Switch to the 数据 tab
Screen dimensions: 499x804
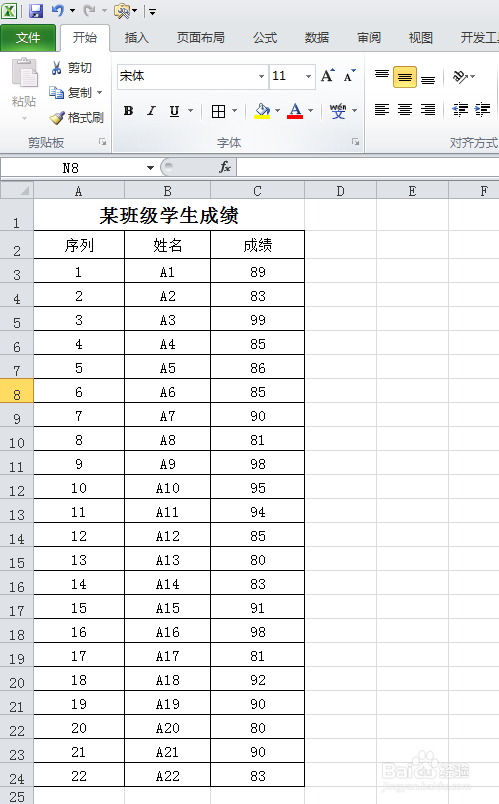[316, 37]
